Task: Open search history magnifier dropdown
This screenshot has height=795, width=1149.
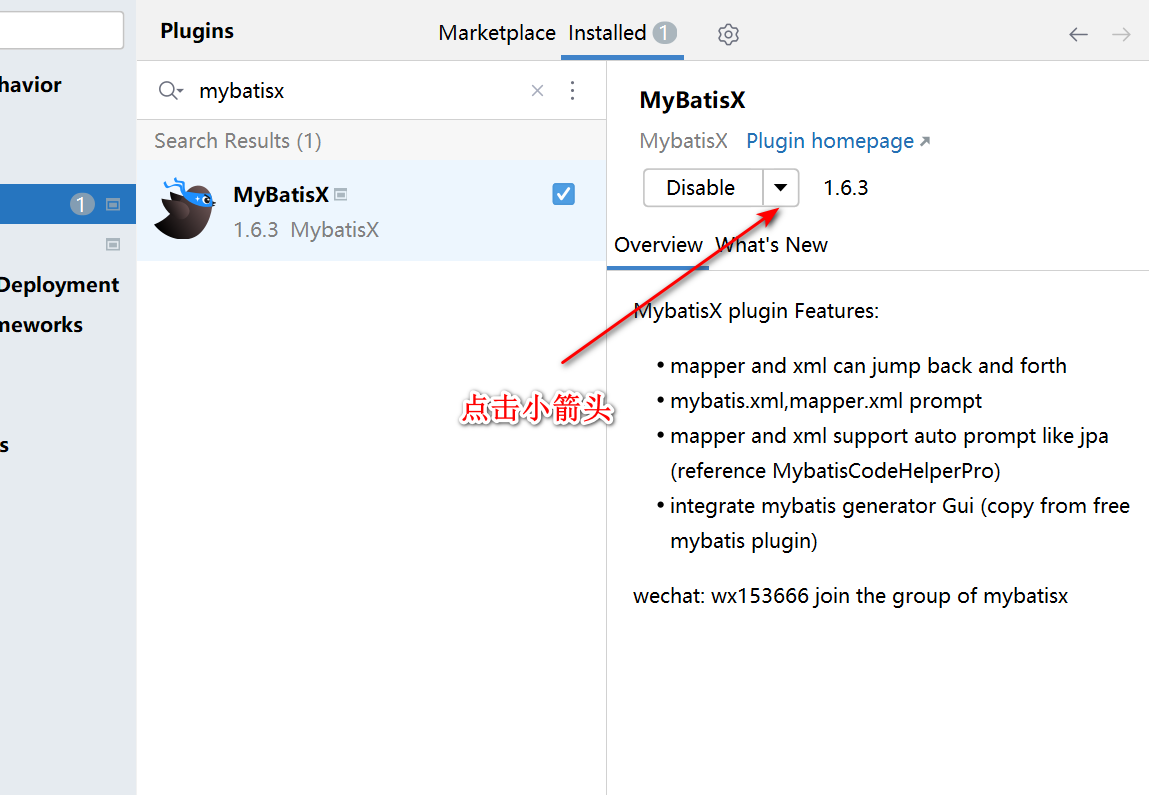Action: [x=170, y=90]
